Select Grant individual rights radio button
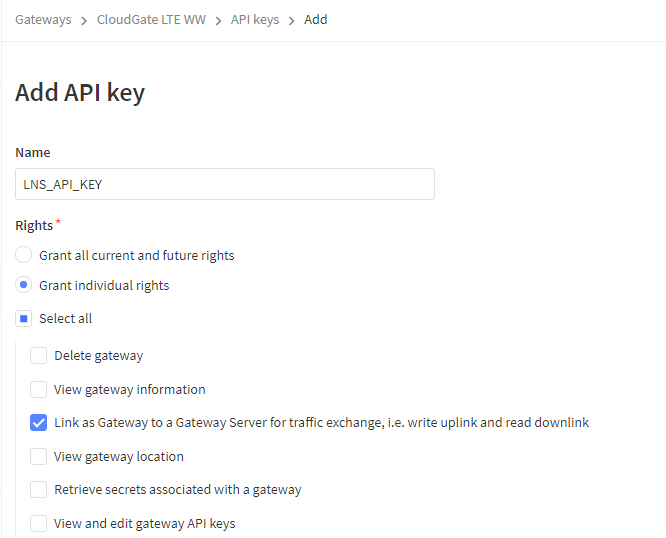This screenshot has width=666, height=538. (x=23, y=285)
